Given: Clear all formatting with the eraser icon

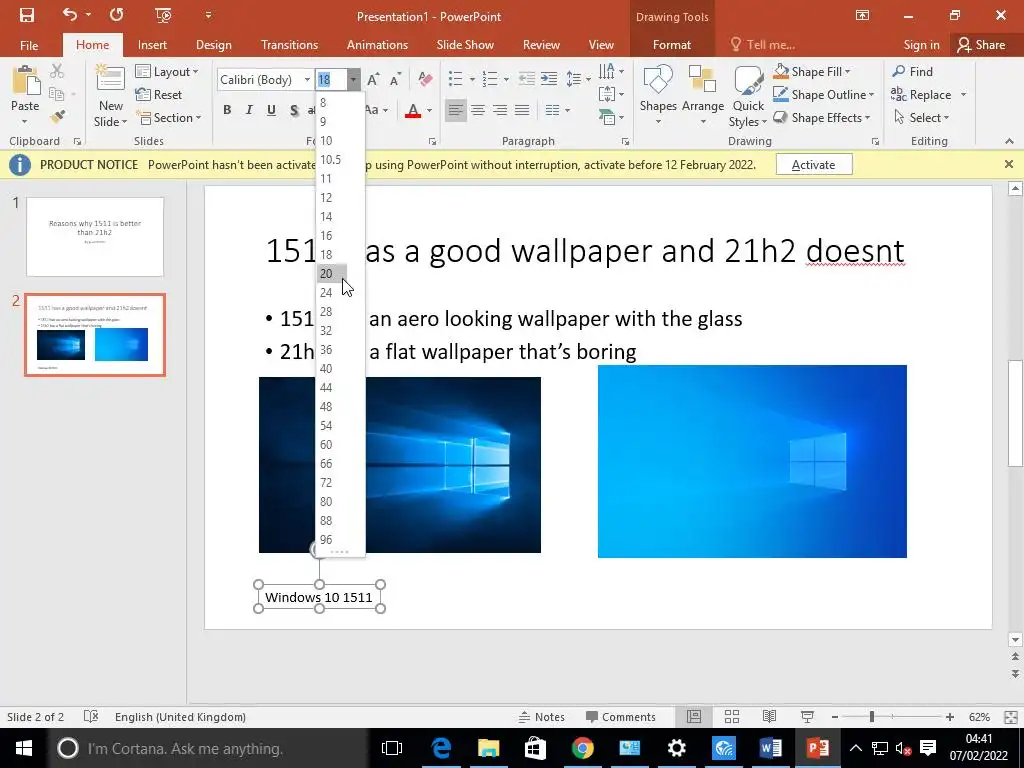Looking at the screenshot, I should tap(425, 80).
